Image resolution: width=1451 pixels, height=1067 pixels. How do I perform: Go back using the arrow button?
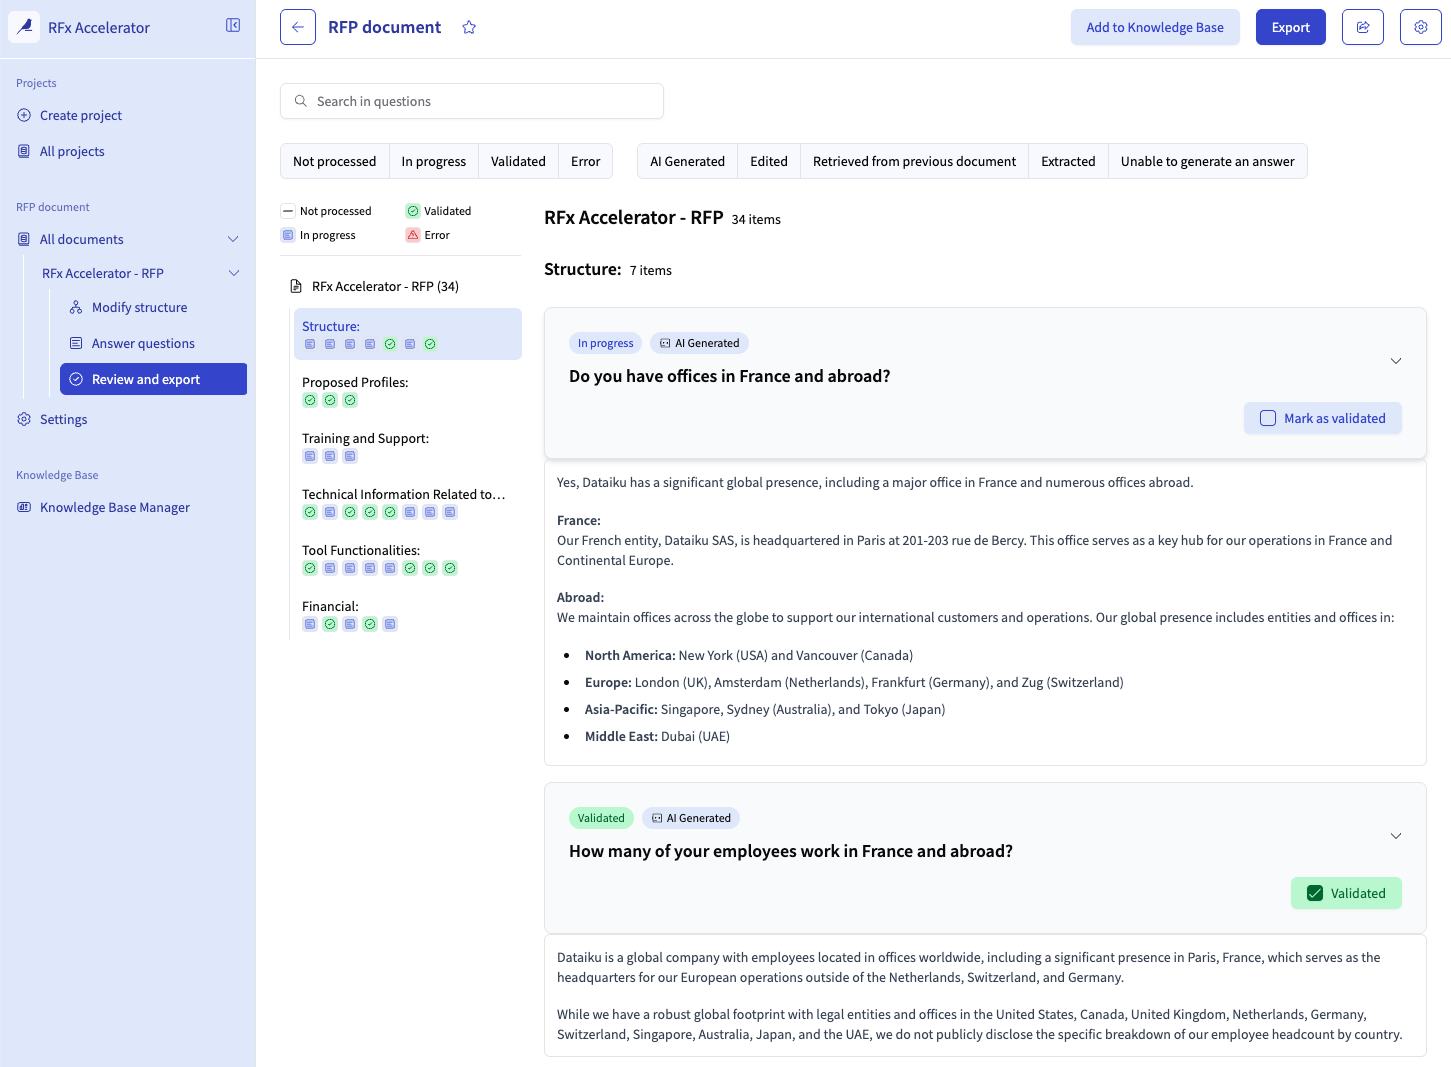(298, 27)
